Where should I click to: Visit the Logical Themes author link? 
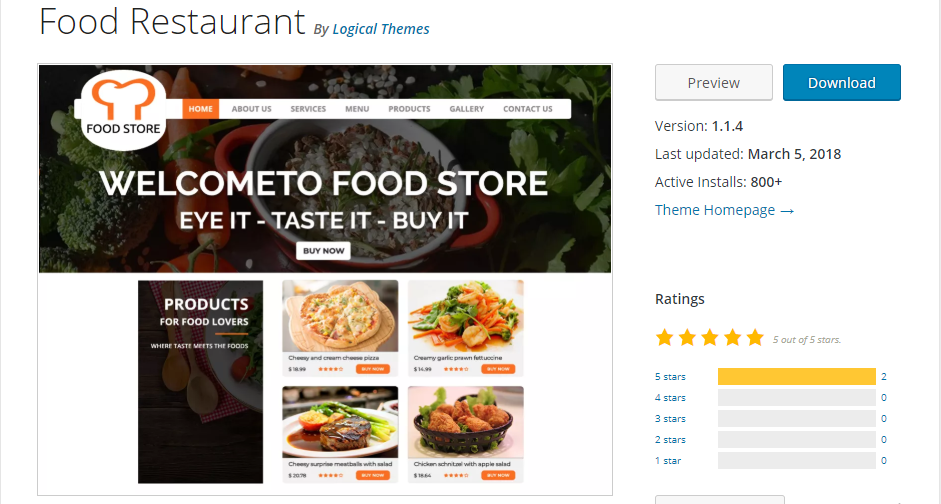pyautogui.click(x=381, y=29)
